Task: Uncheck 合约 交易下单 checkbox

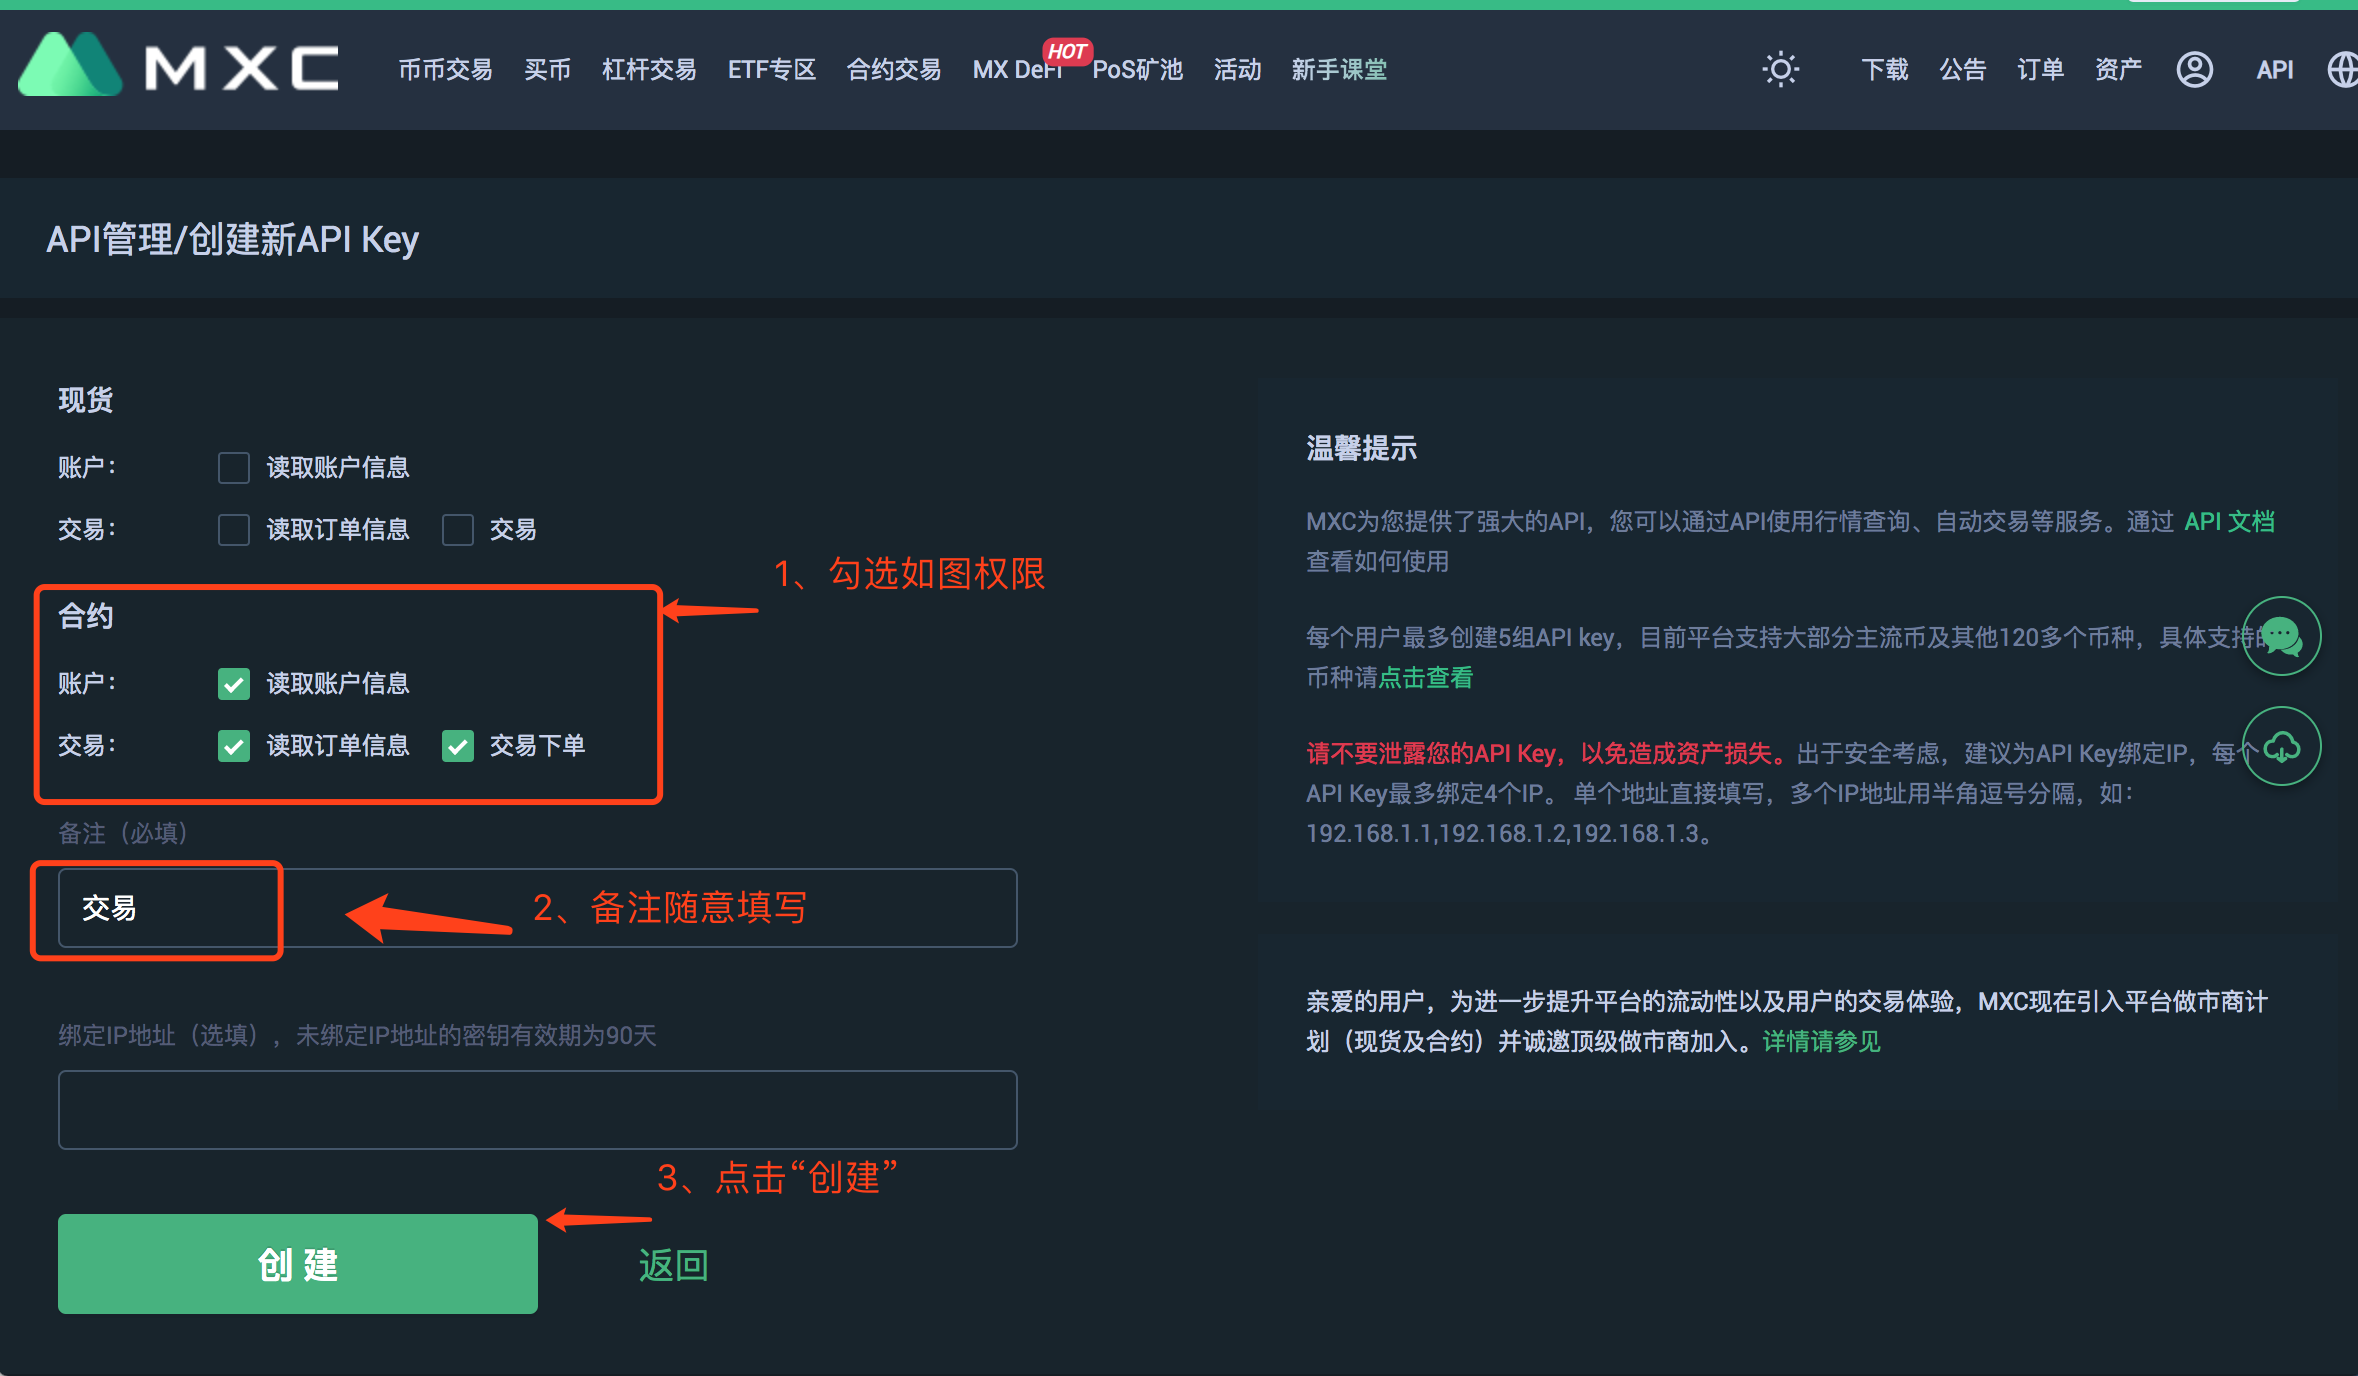Action: (x=458, y=745)
